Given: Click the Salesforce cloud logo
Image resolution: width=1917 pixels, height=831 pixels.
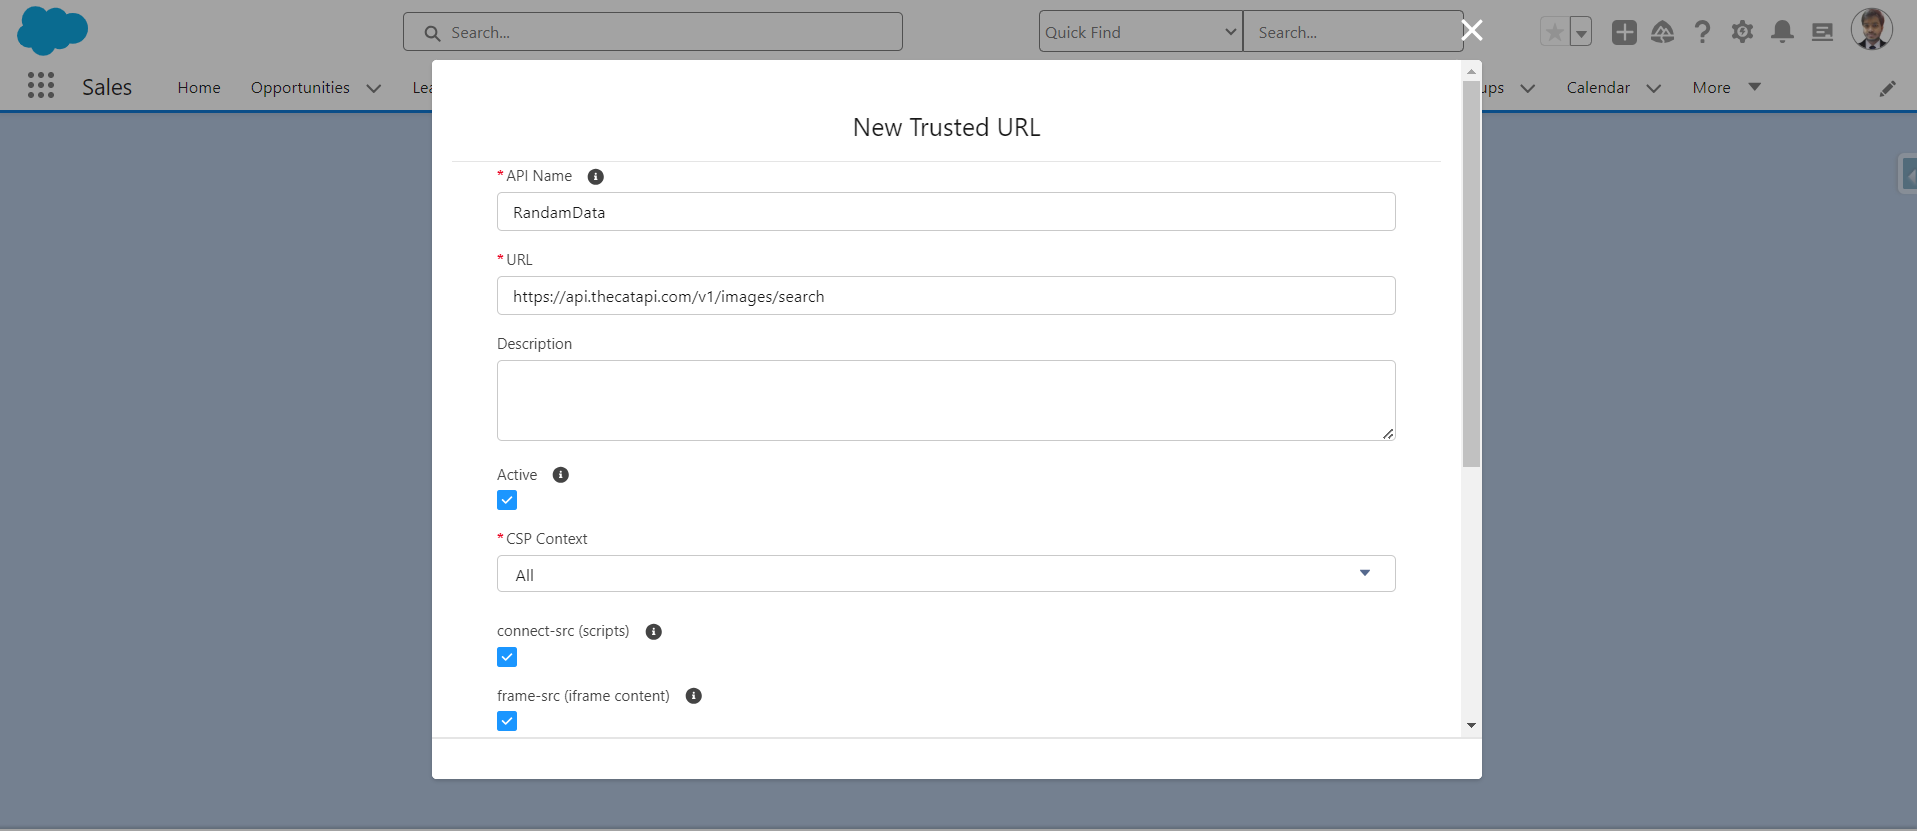Looking at the screenshot, I should [x=52, y=30].
